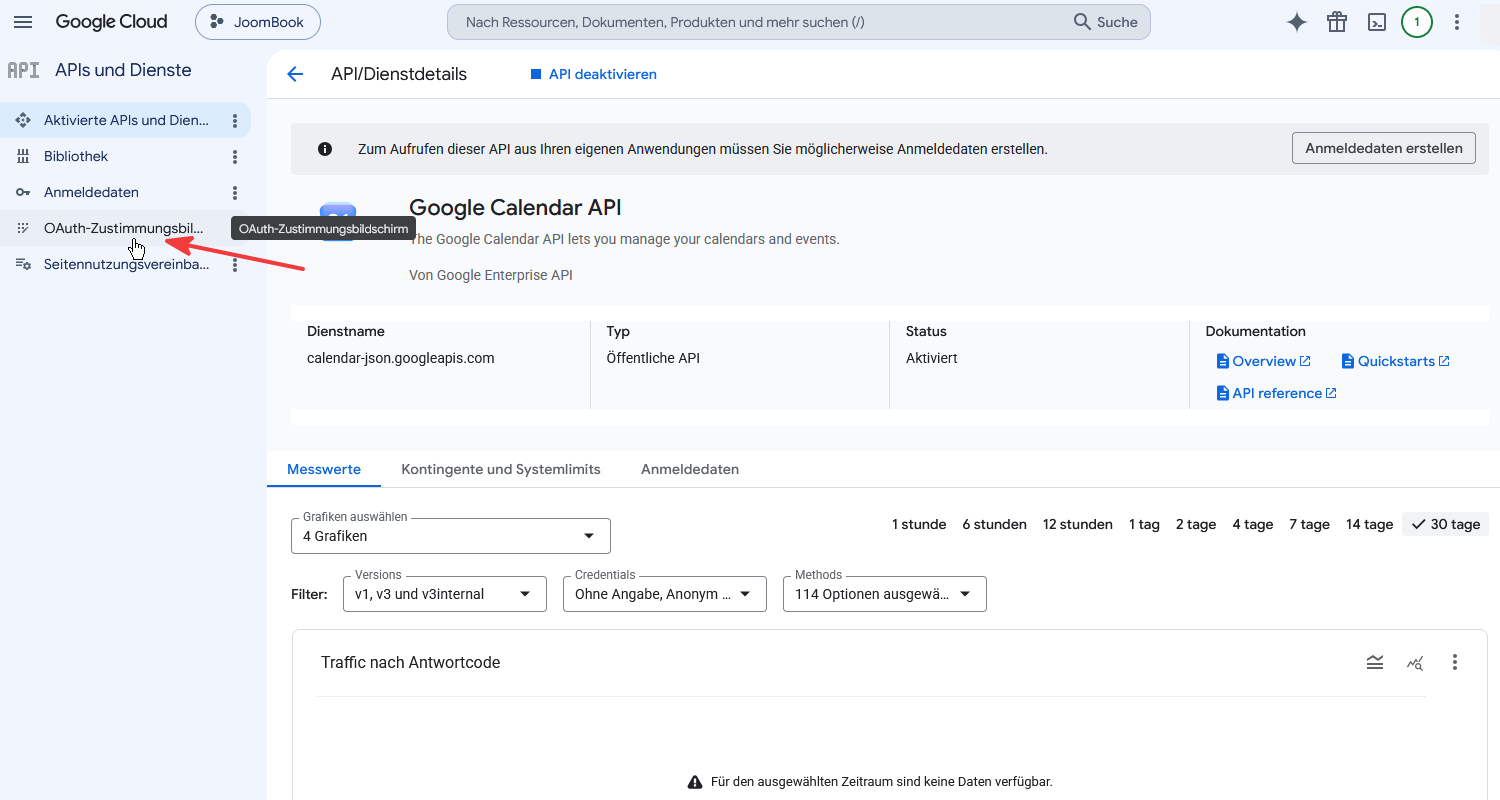Viewport: 1500px width, 800px height.
Task: Go back with the arrow icon
Action: (x=295, y=74)
